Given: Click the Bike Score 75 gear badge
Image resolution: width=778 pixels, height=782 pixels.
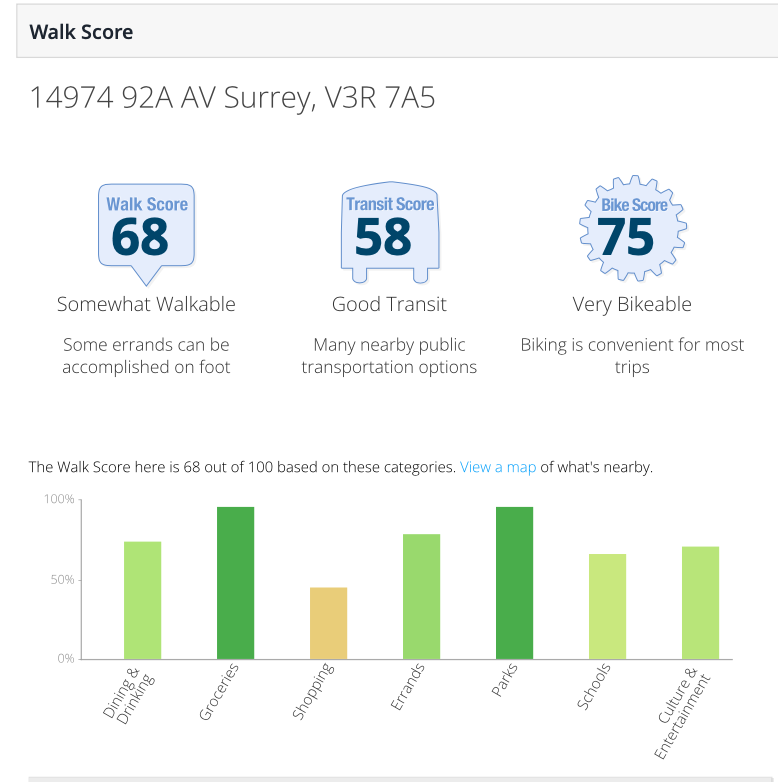Looking at the screenshot, I should (x=633, y=228).
